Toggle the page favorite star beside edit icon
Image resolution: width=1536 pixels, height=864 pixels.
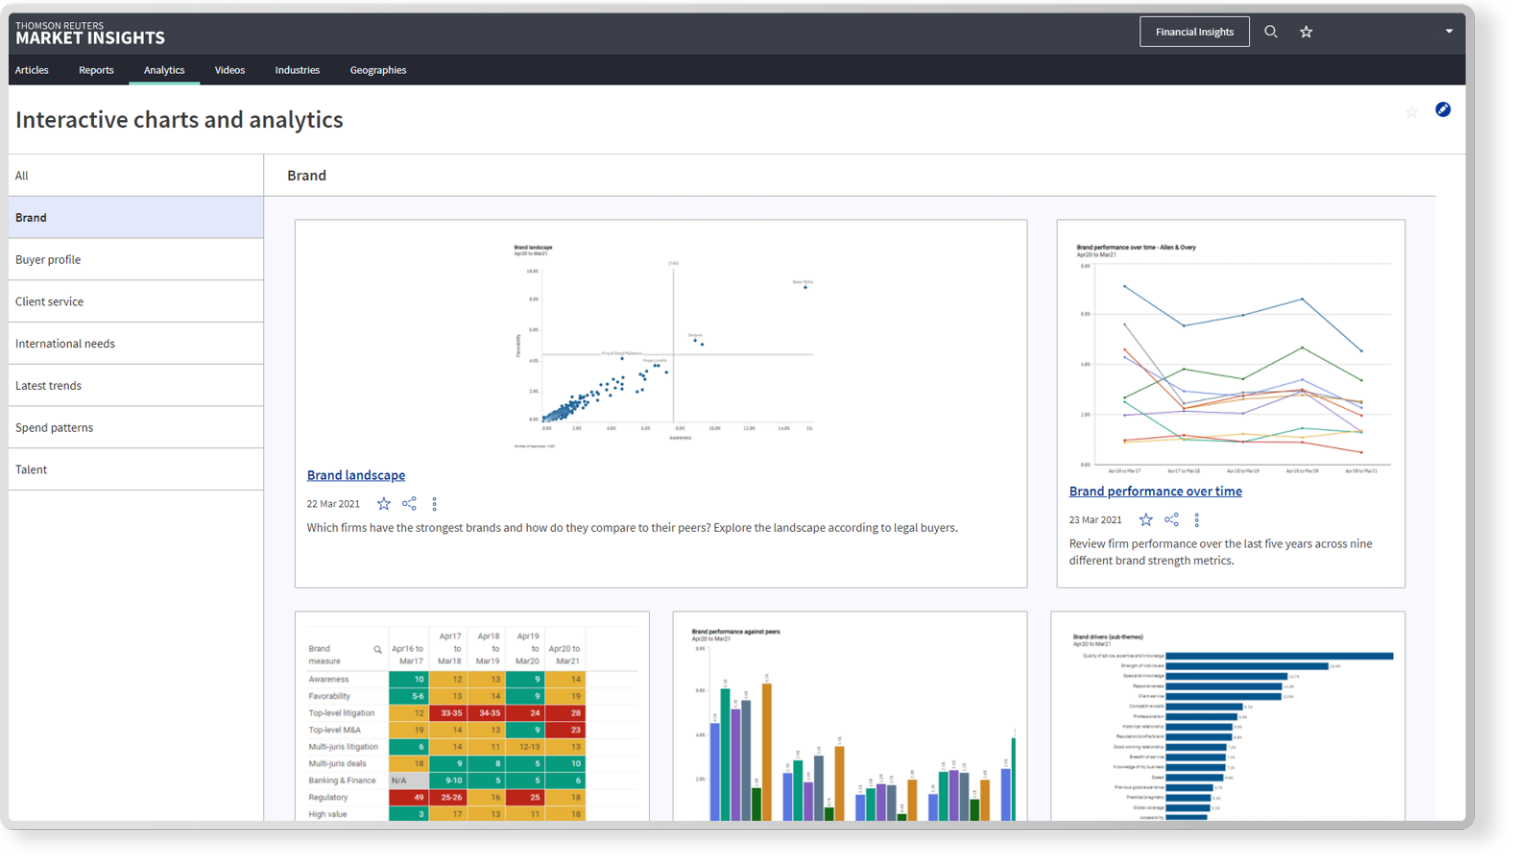click(x=1411, y=112)
